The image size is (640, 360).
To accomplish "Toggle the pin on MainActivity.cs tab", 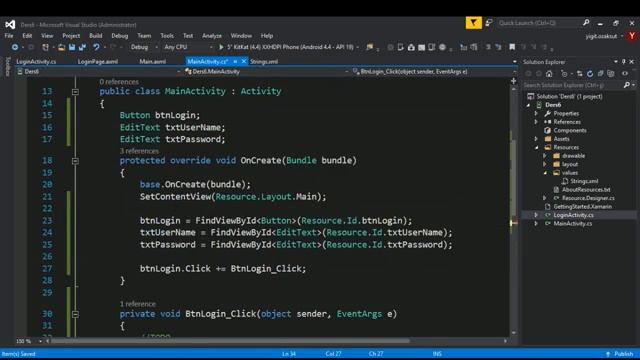I will (235, 61).
